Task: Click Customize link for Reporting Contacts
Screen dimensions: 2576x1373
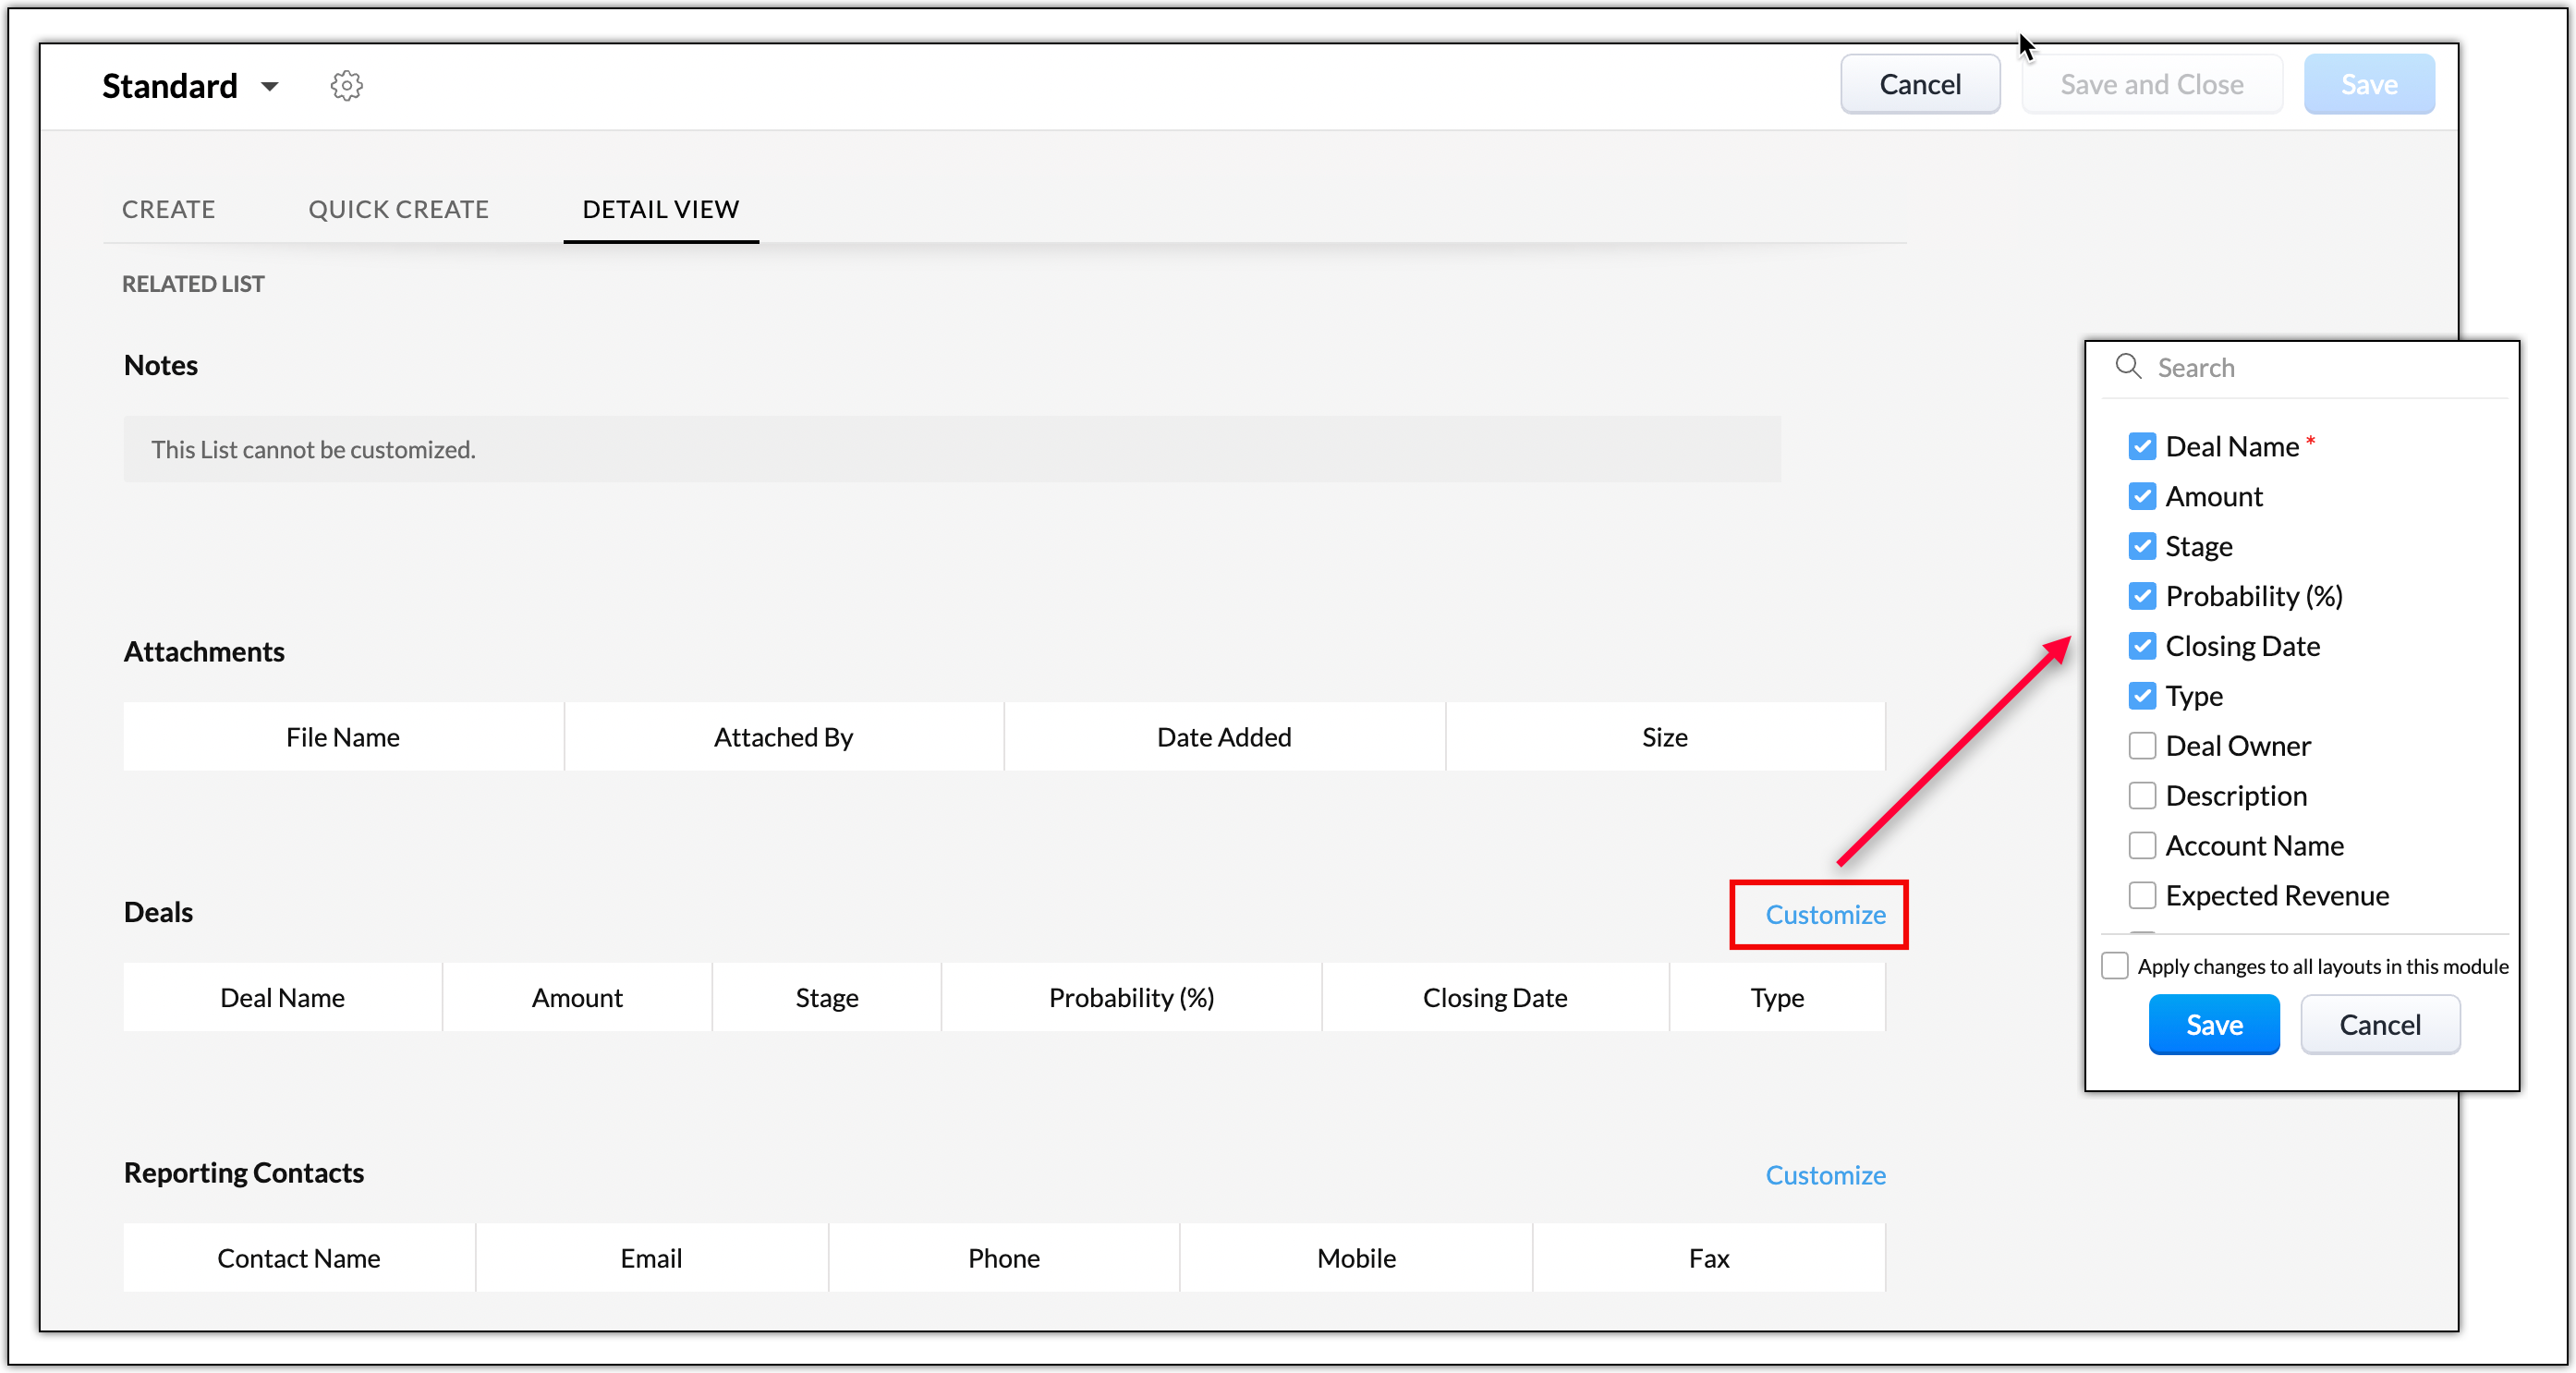Action: tap(1825, 1176)
